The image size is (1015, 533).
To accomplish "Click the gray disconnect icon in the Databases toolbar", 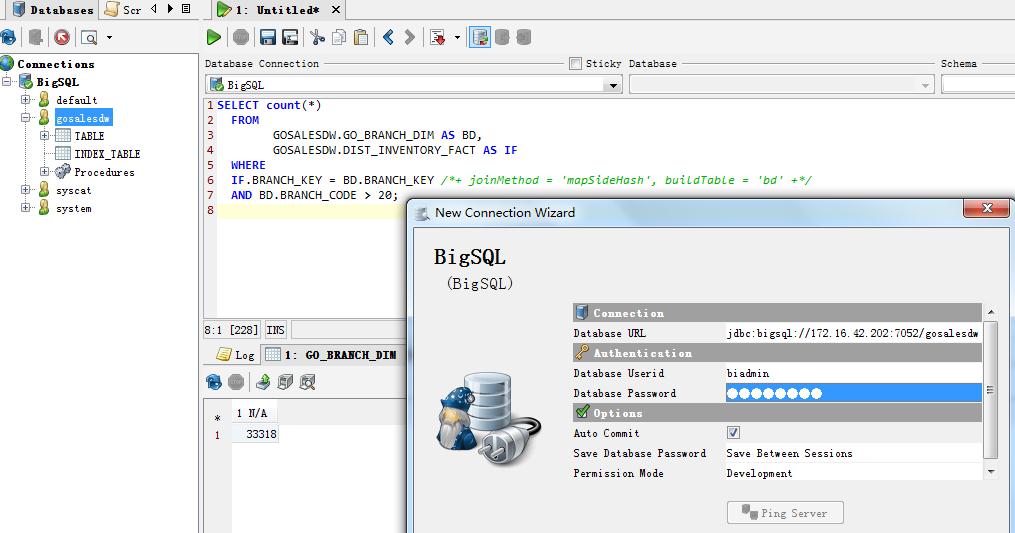I will click(36, 38).
